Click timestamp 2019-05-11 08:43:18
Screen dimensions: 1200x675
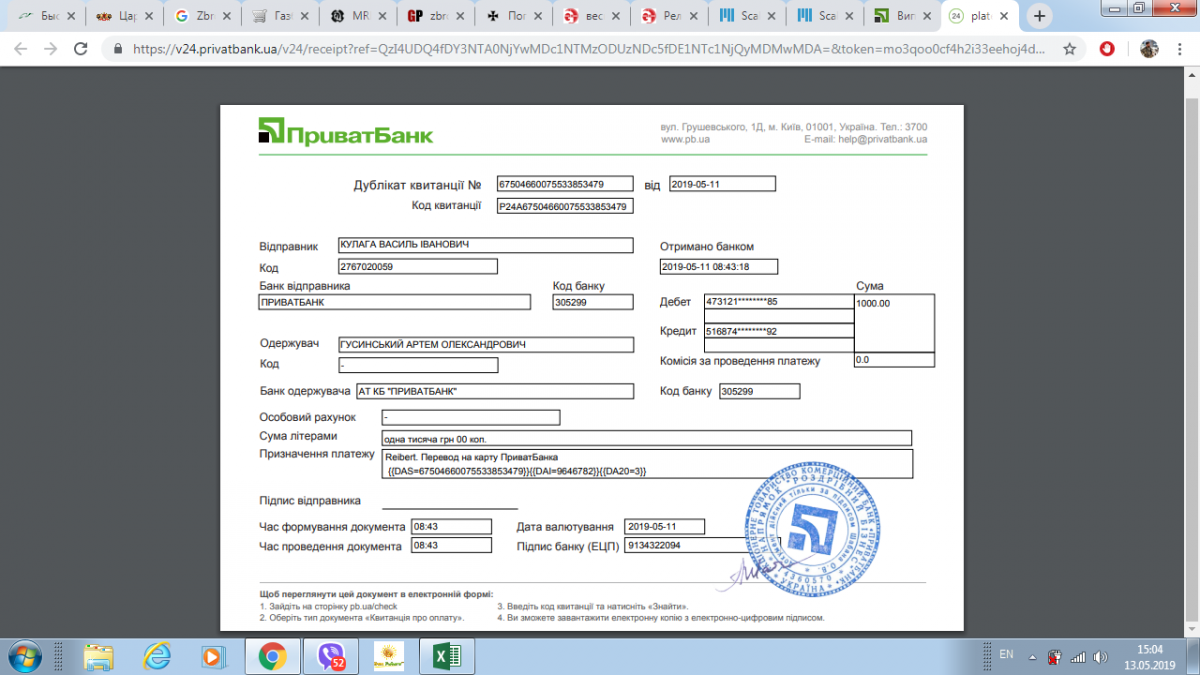tap(719, 266)
